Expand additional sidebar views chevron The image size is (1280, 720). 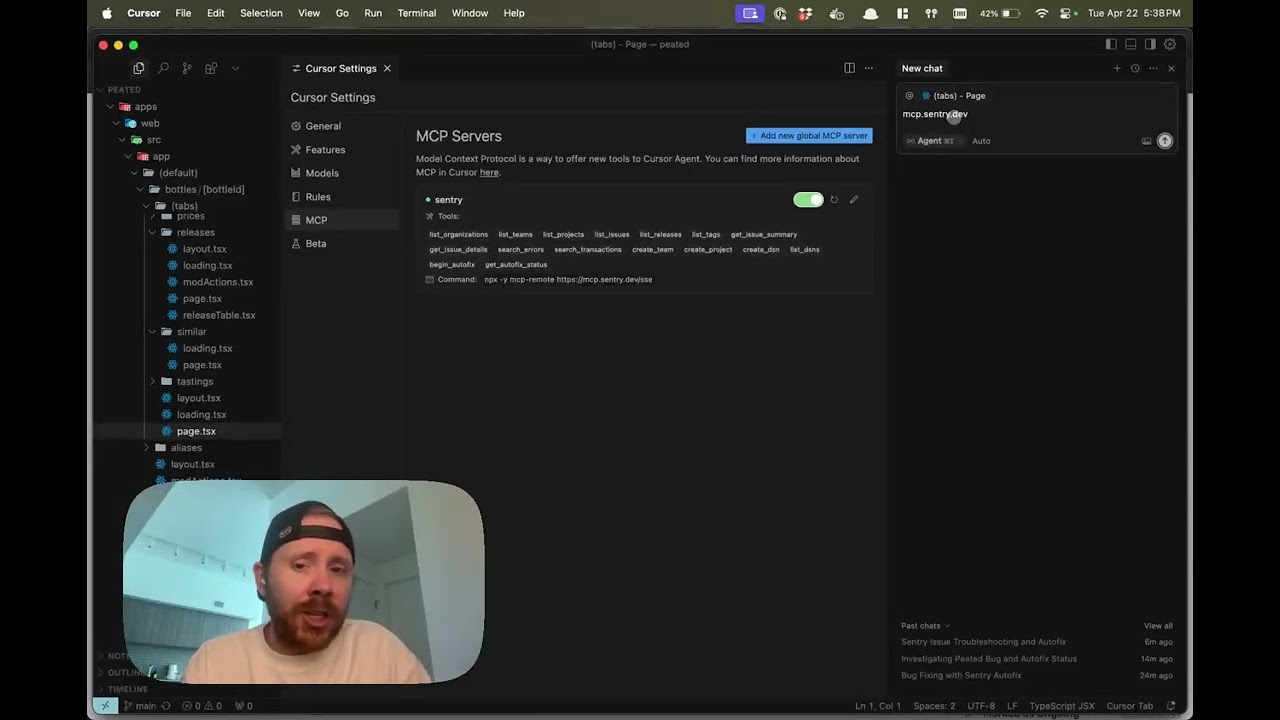(235, 68)
